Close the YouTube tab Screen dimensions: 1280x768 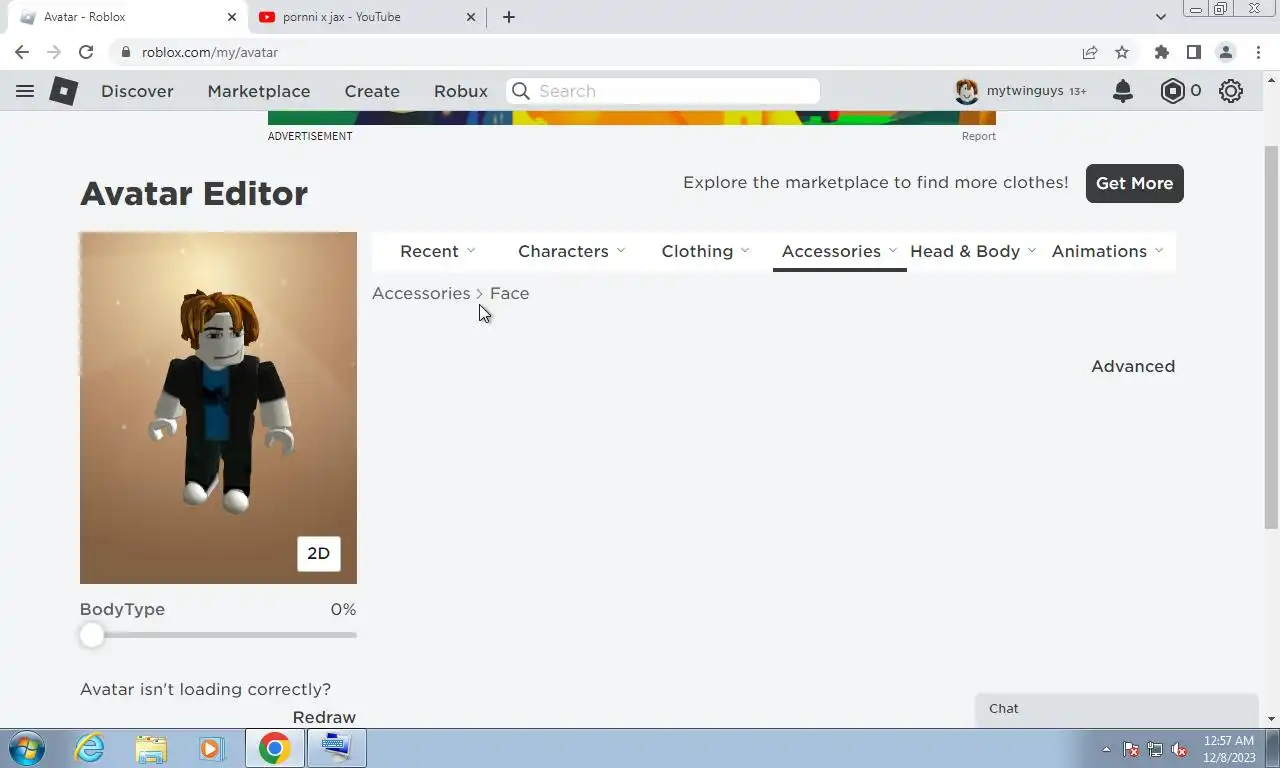[x=472, y=17]
